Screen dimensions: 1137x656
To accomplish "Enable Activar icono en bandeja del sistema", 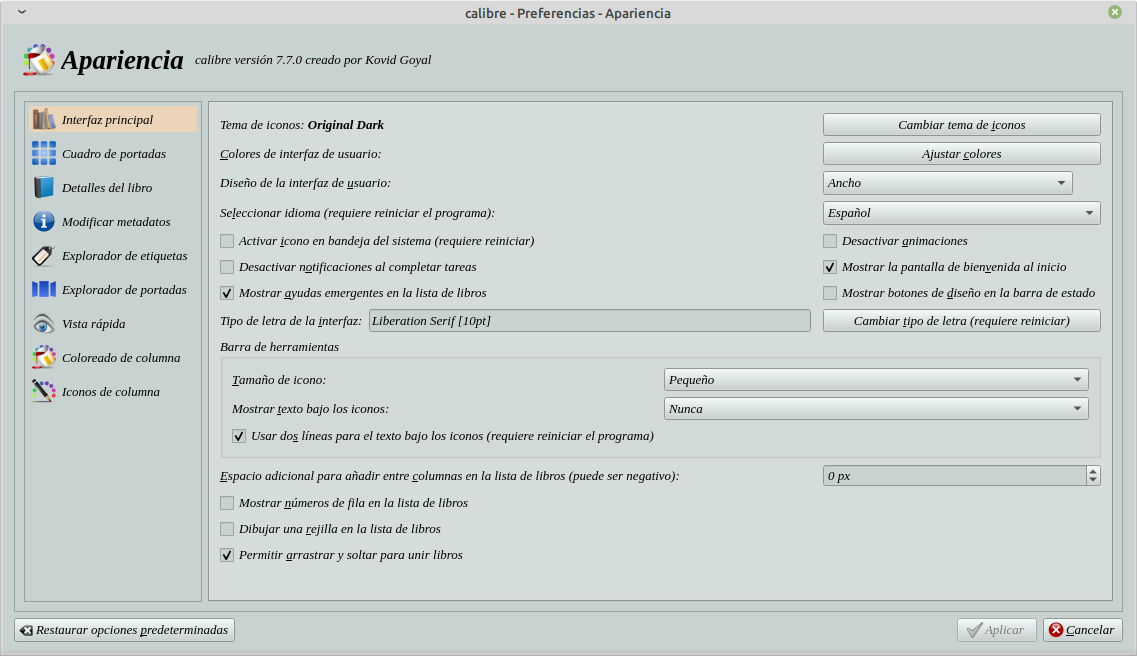I will pyautogui.click(x=227, y=241).
